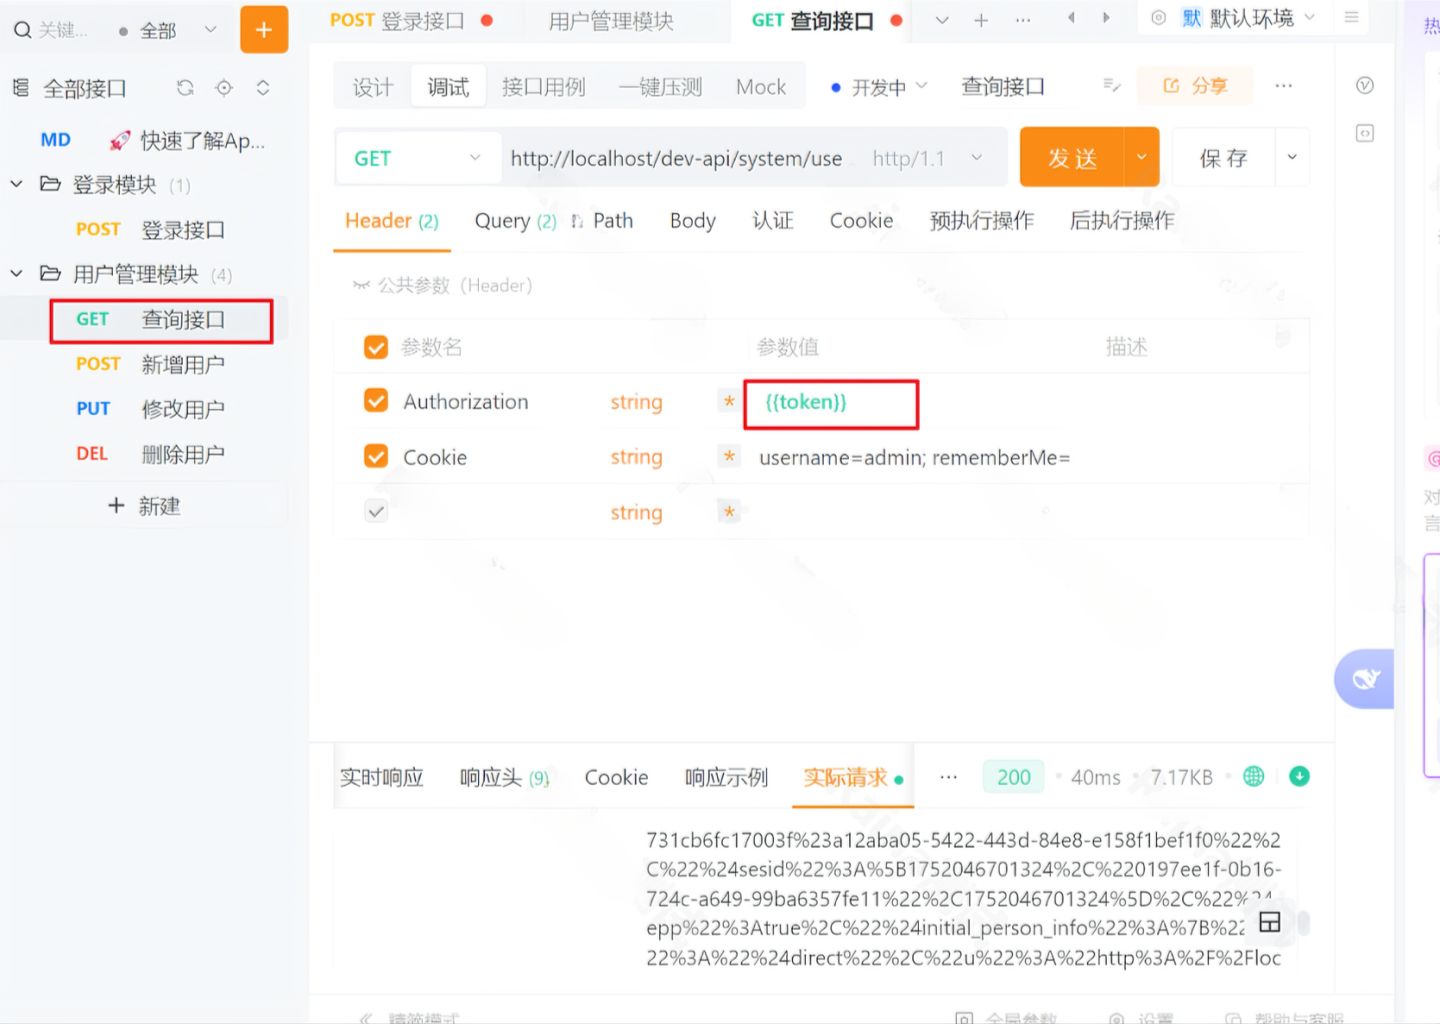1440x1024 pixels.
Task: Refresh the 全部接口 list
Action: coord(185,88)
